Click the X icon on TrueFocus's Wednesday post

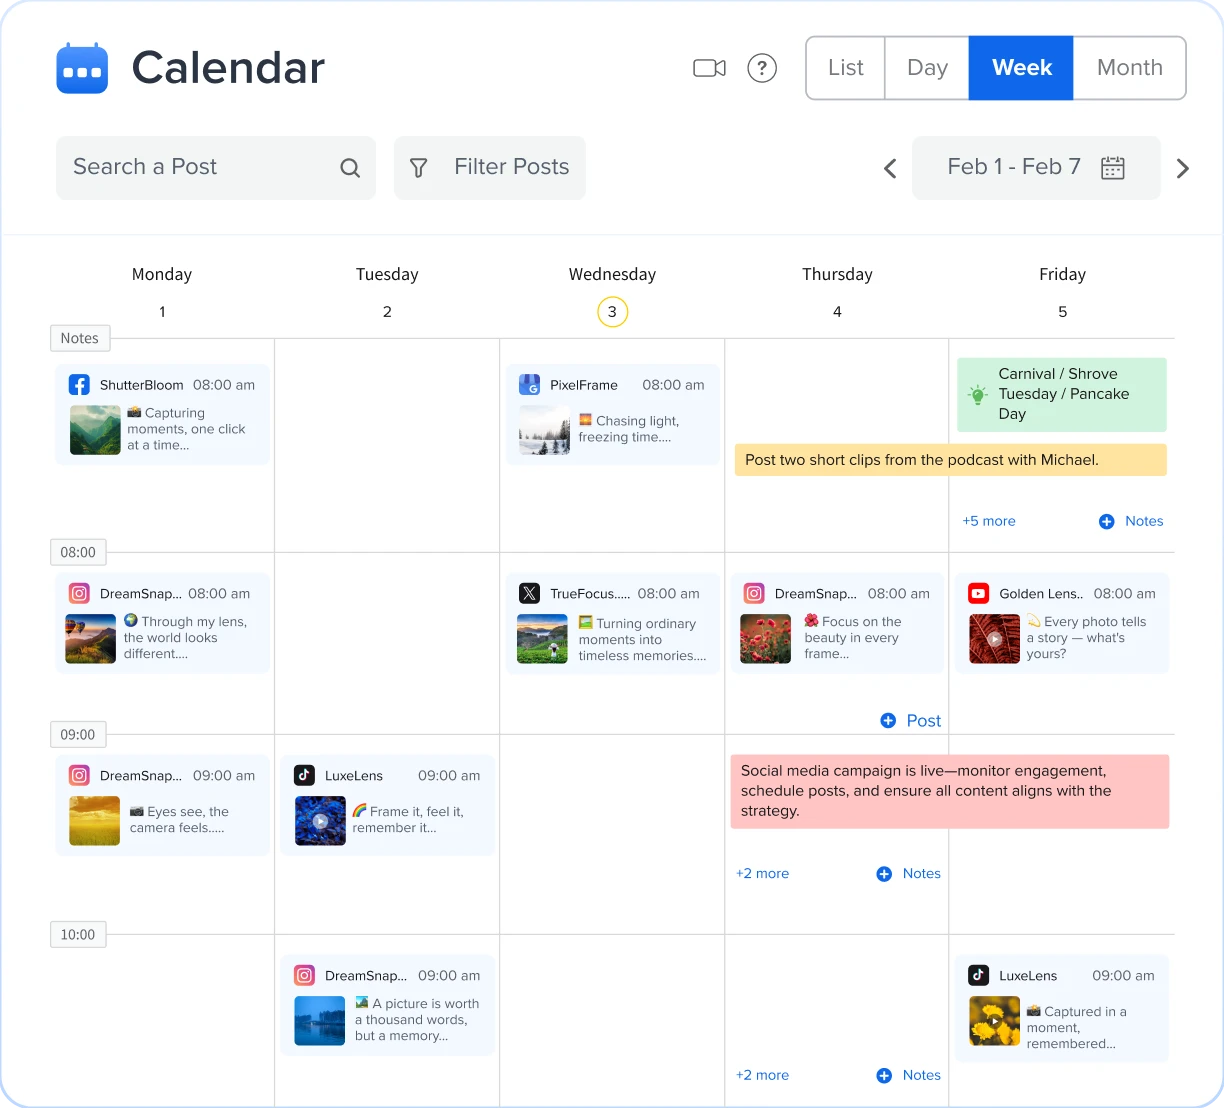click(x=529, y=593)
